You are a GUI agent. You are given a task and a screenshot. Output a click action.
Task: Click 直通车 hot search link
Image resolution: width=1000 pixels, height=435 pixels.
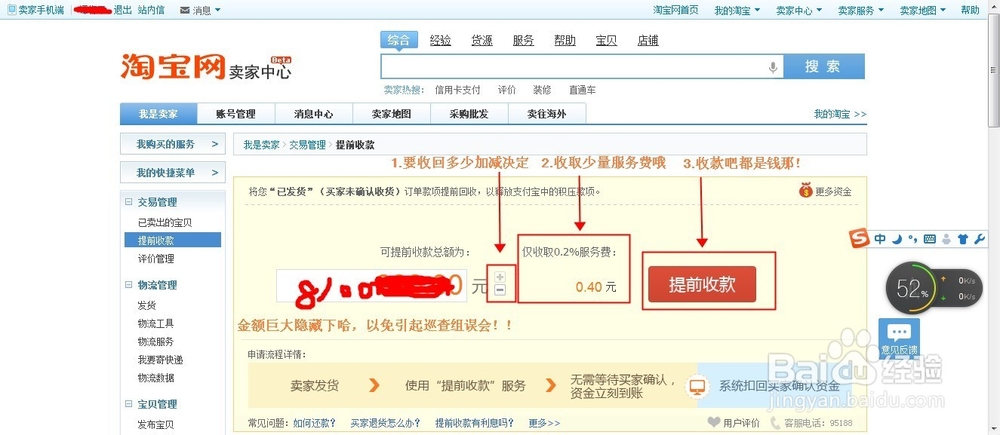pos(583,90)
